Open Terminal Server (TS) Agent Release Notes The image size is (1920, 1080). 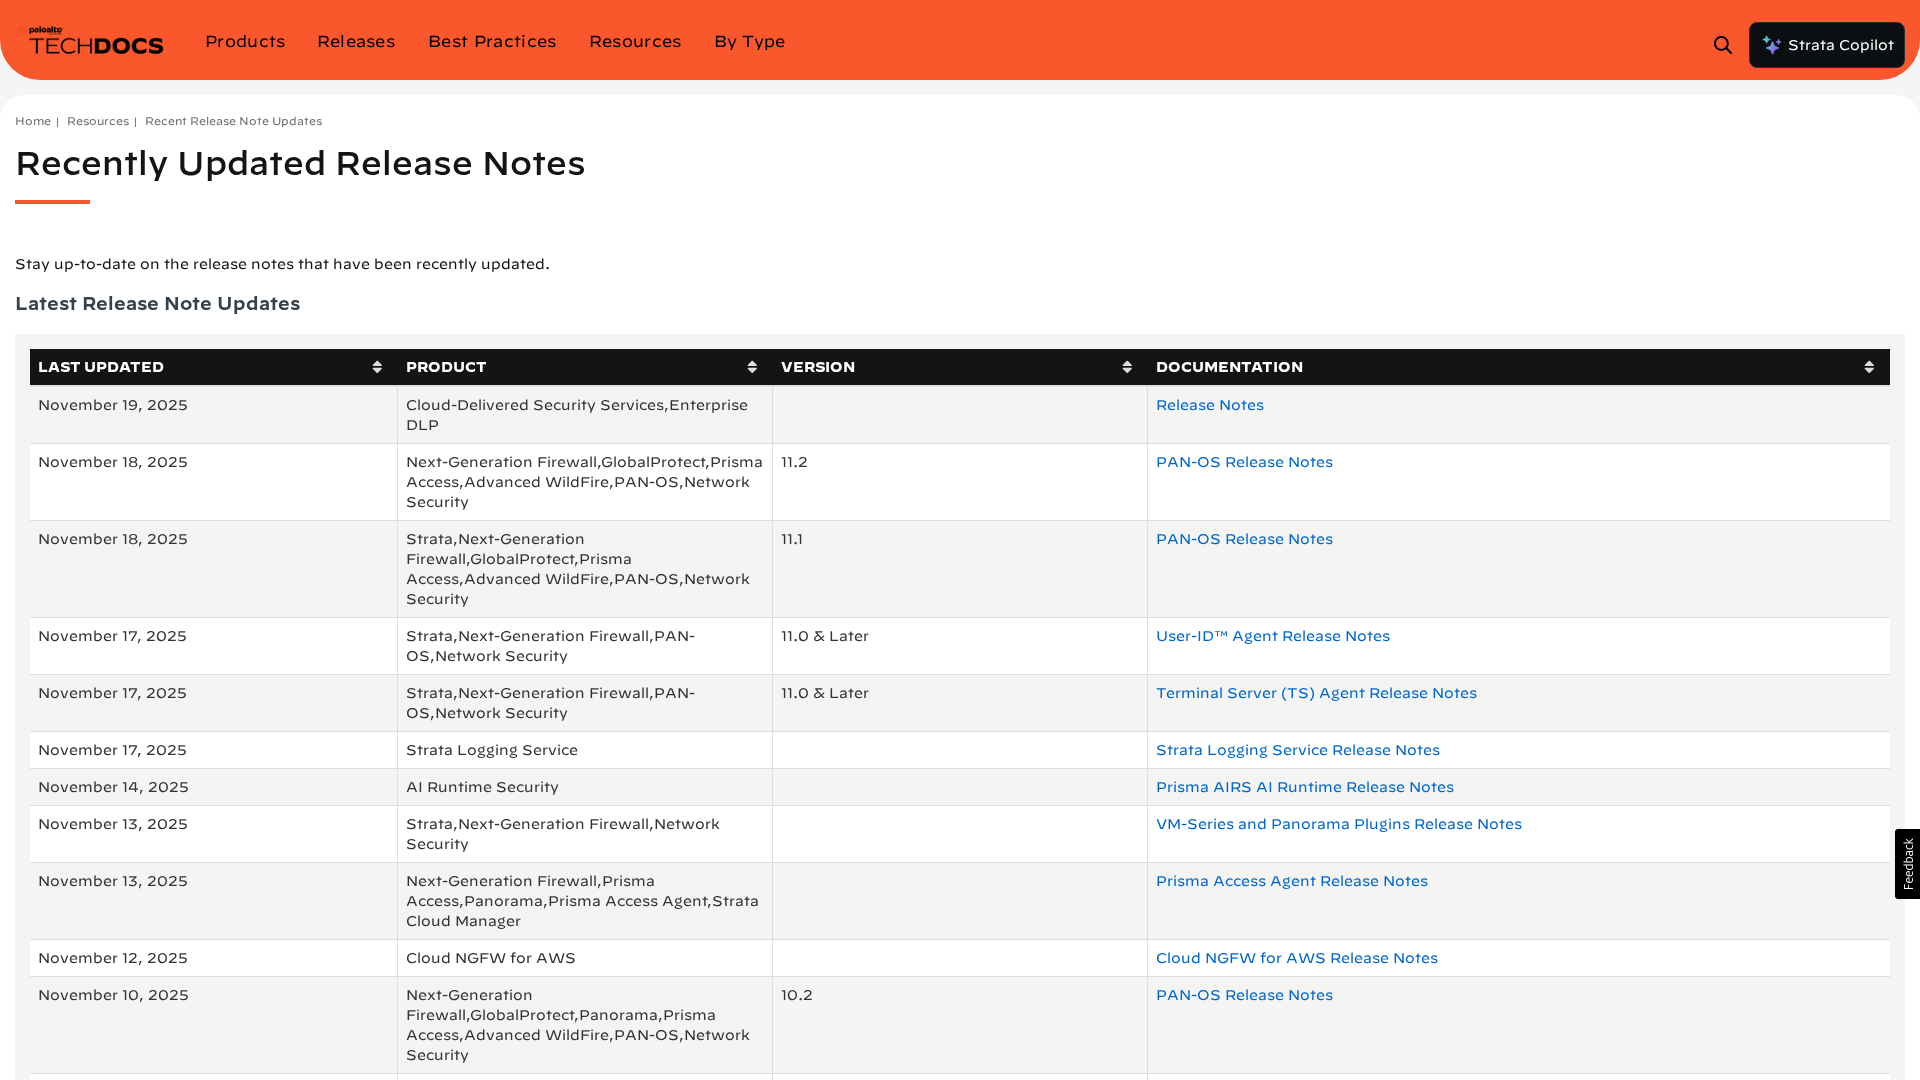click(x=1316, y=693)
